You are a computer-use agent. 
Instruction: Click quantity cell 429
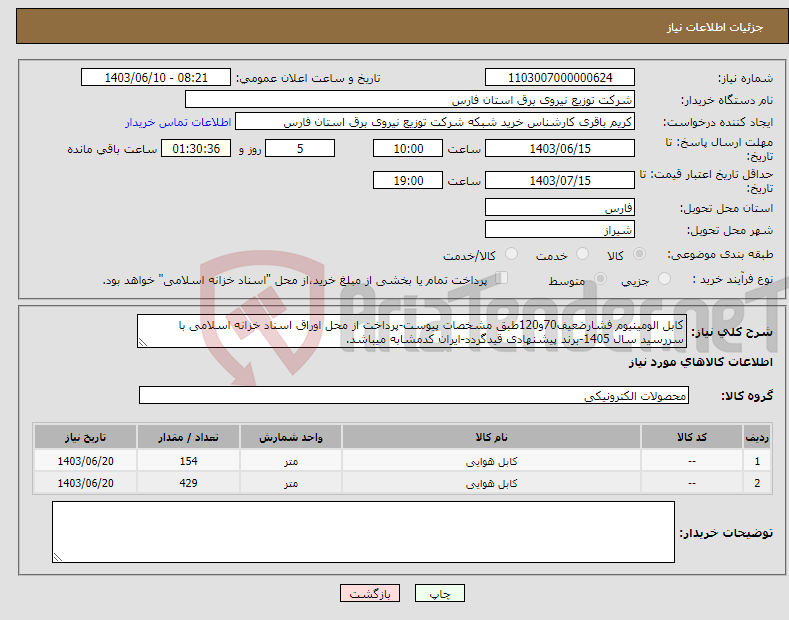tap(188, 483)
